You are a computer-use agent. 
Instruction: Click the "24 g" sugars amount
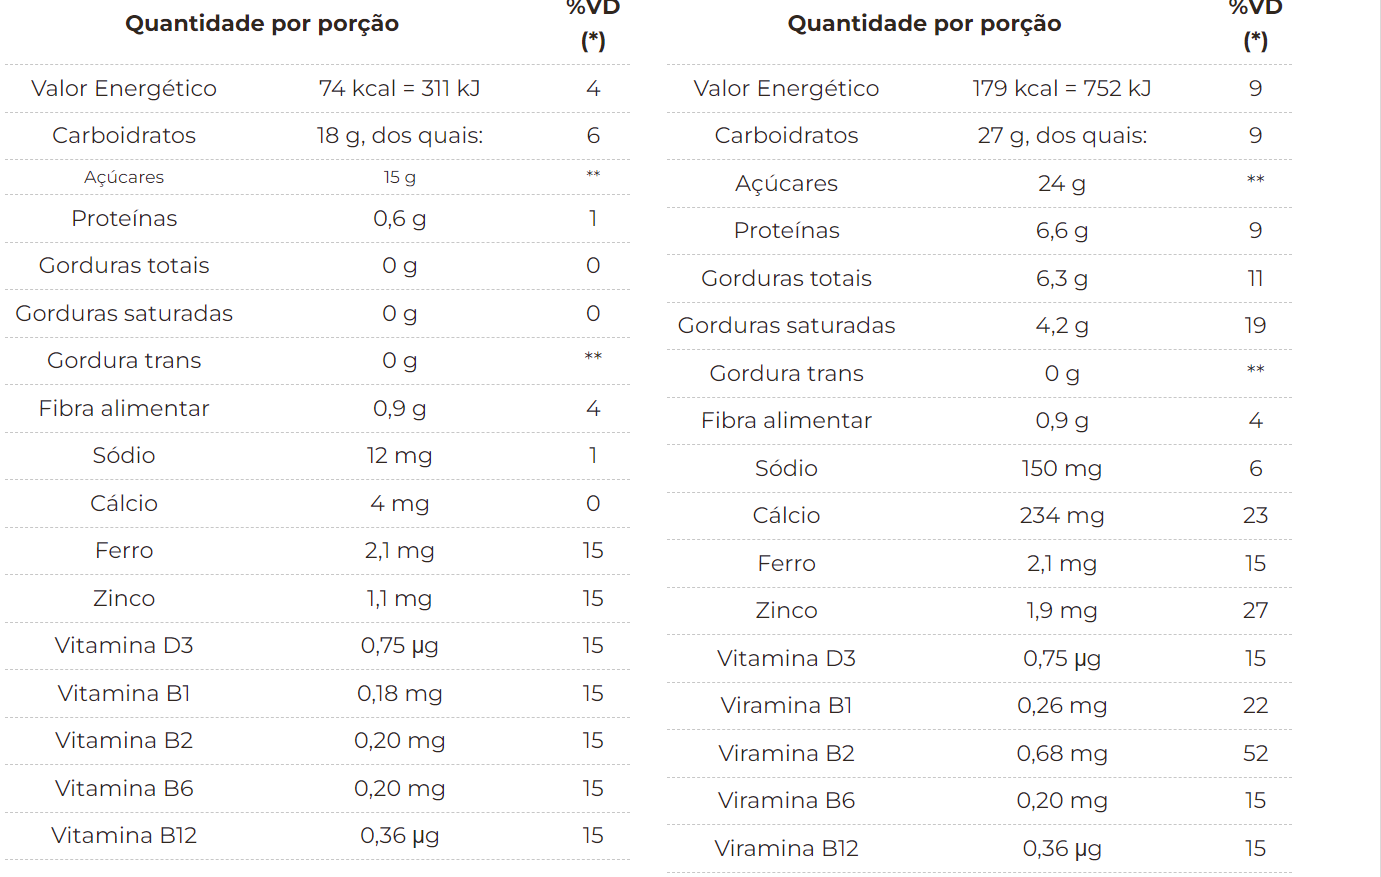click(1061, 183)
